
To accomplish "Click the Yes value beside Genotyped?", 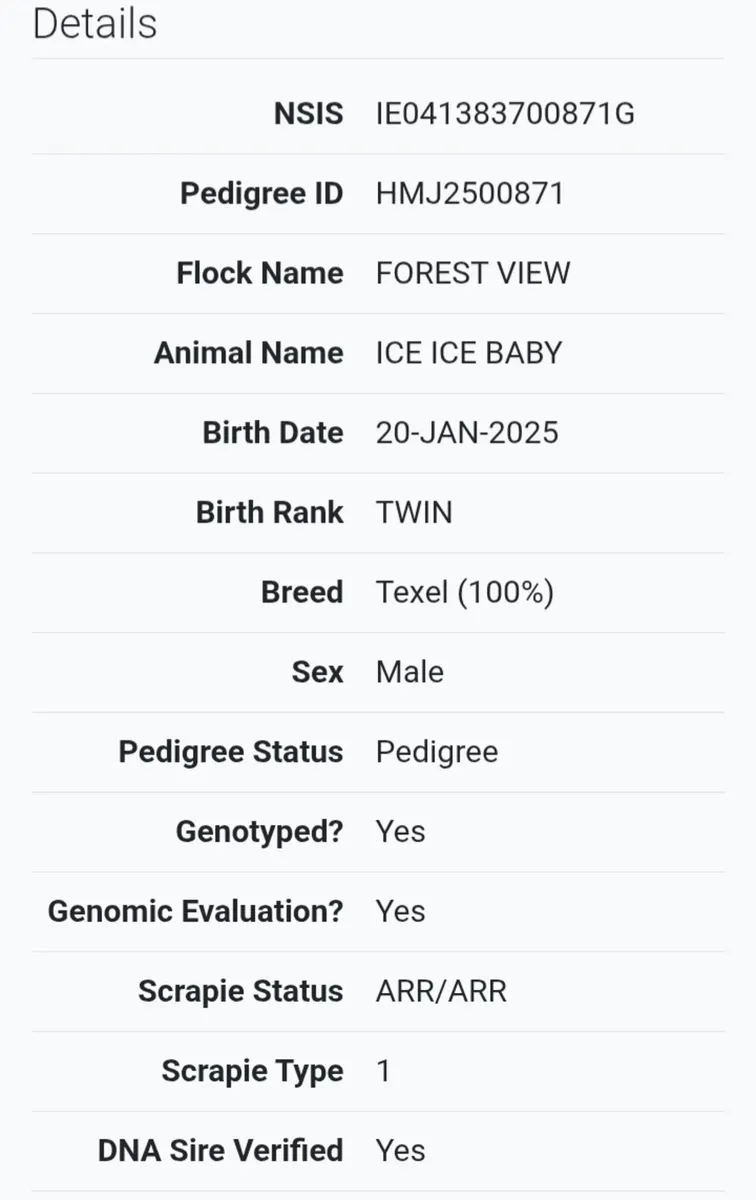I will [x=401, y=832].
